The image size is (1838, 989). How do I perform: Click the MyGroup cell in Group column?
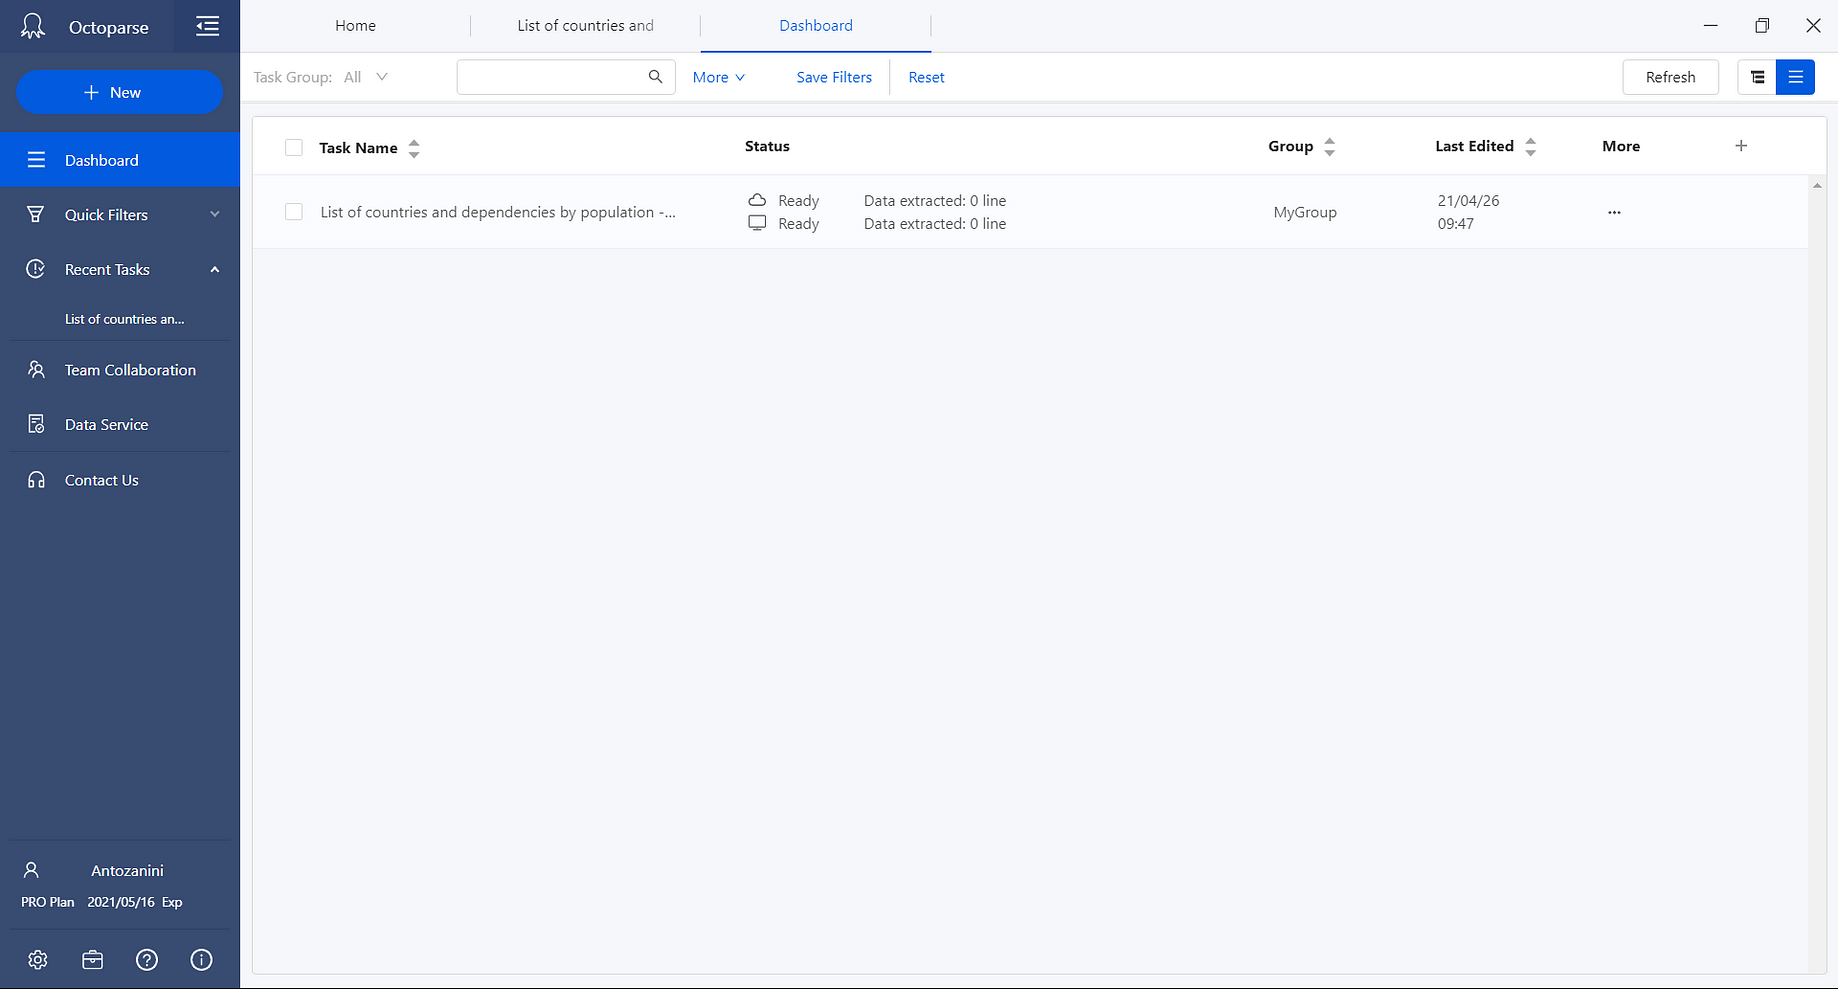click(1305, 212)
